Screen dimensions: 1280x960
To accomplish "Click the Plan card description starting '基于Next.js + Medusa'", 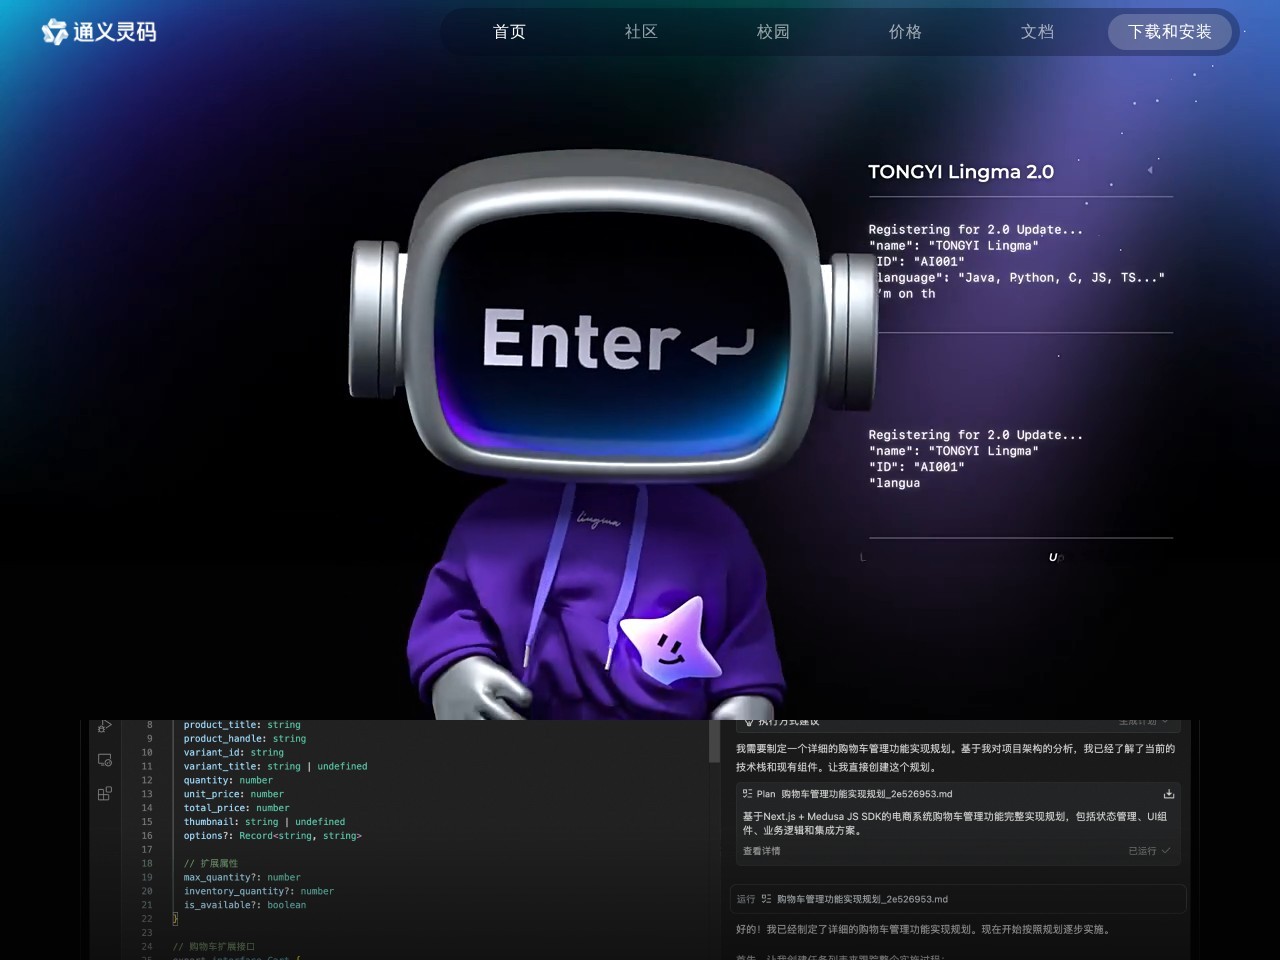I will 955,823.
